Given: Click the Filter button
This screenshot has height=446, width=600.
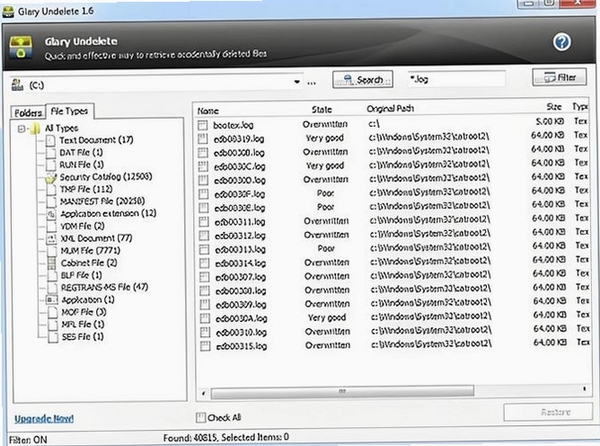Looking at the screenshot, I should click(x=559, y=77).
